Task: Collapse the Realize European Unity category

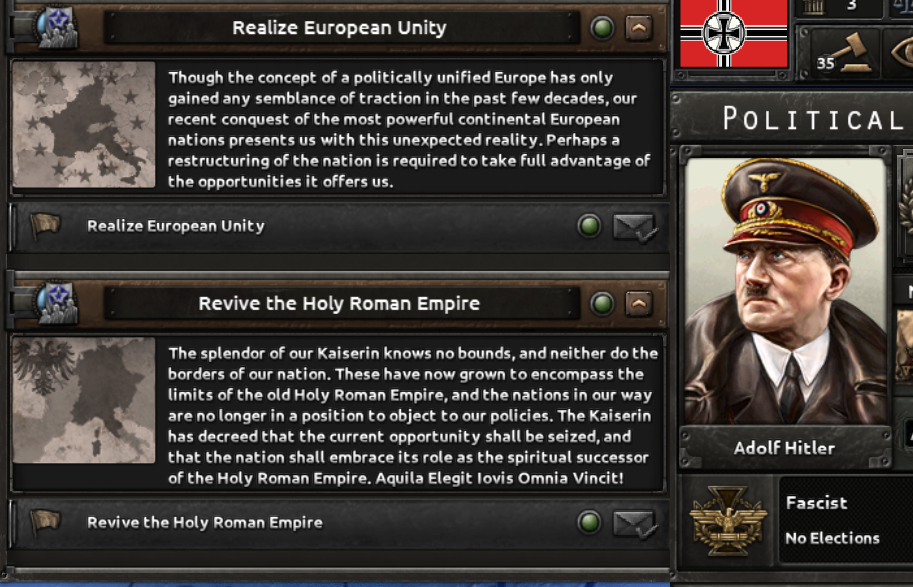Action: (x=639, y=28)
